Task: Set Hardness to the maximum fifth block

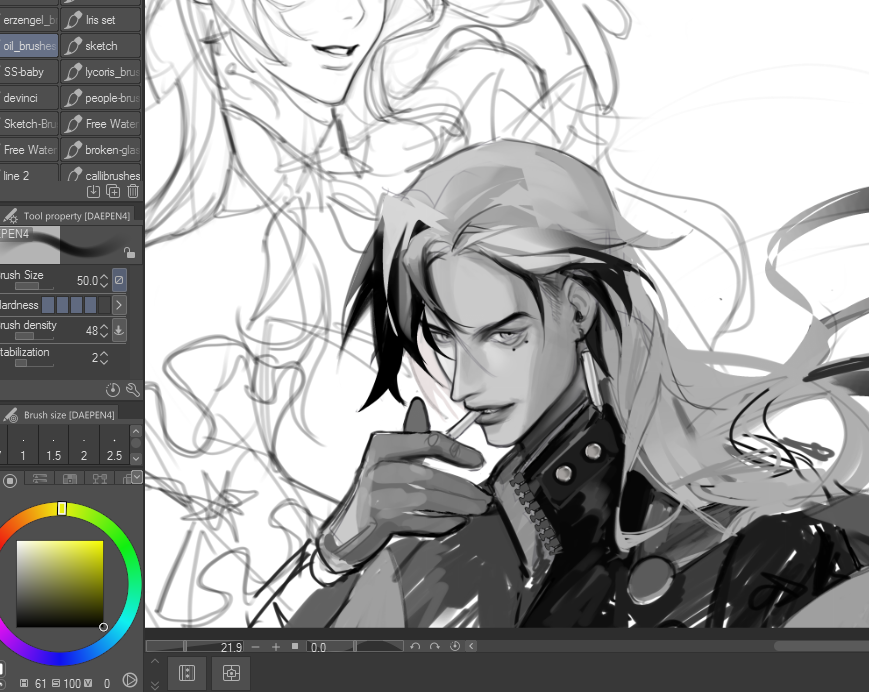Action: coord(105,305)
